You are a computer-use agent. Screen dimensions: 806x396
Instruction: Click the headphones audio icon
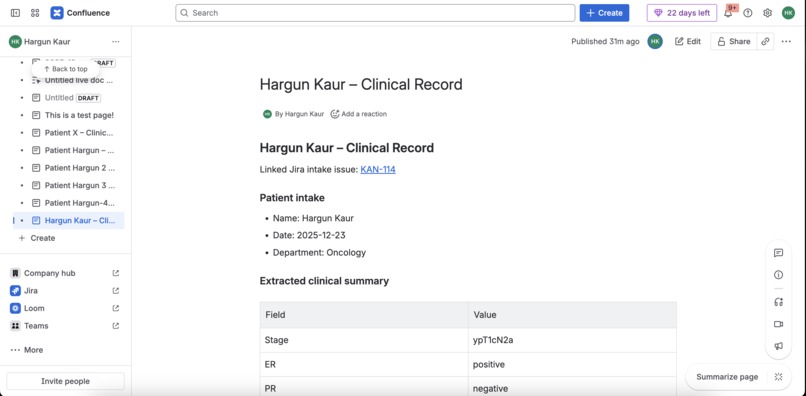778,302
